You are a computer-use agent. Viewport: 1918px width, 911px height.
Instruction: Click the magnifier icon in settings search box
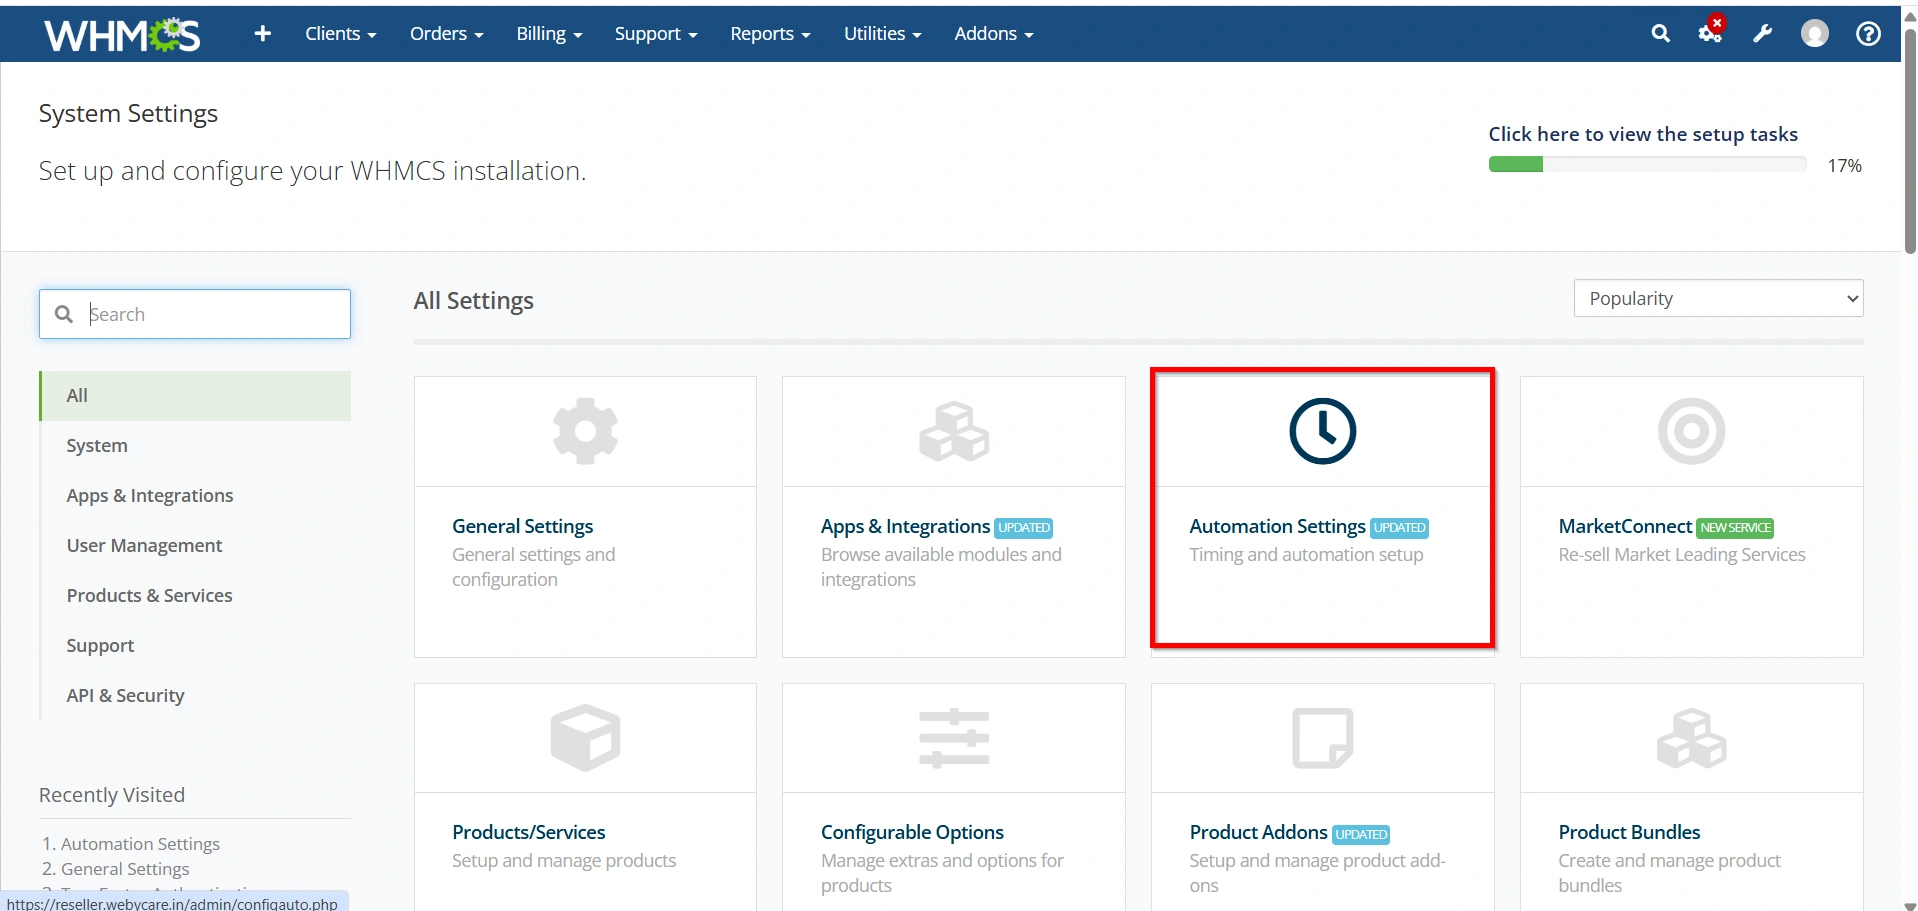64,314
